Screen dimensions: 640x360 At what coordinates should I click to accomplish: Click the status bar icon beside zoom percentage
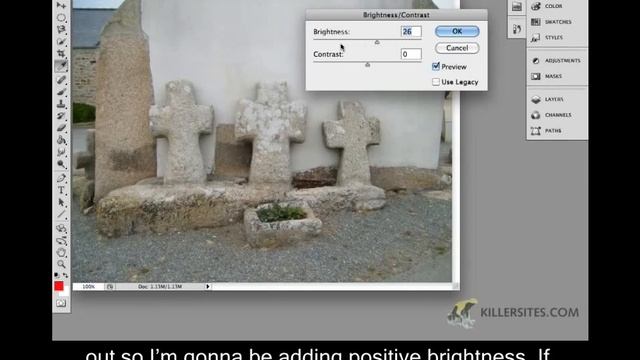pos(110,287)
